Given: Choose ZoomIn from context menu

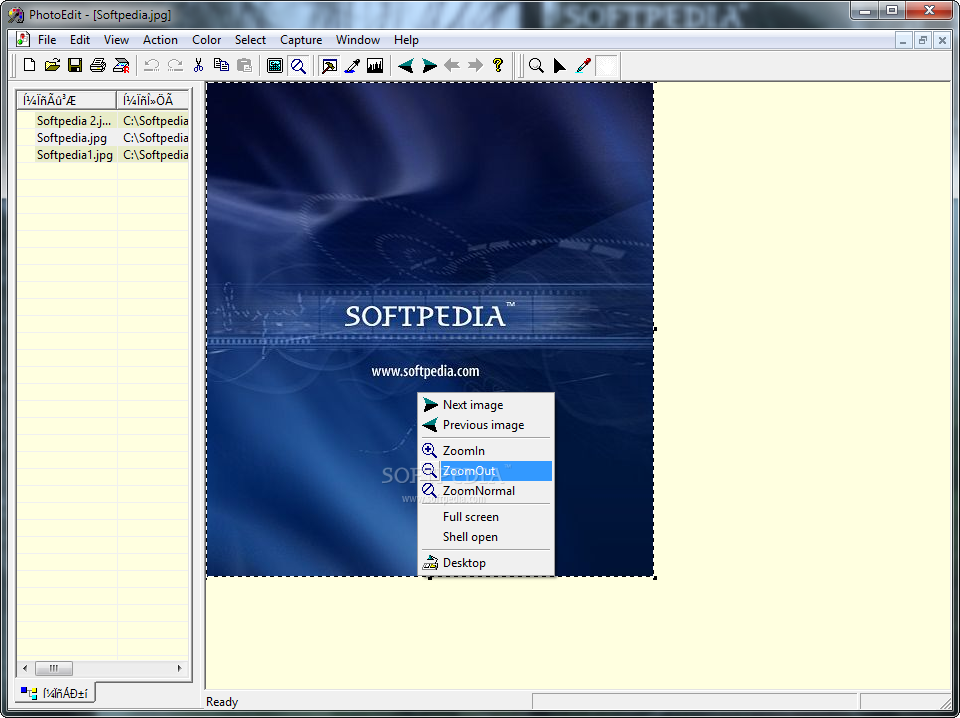Looking at the screenshot, I should 486,451.
